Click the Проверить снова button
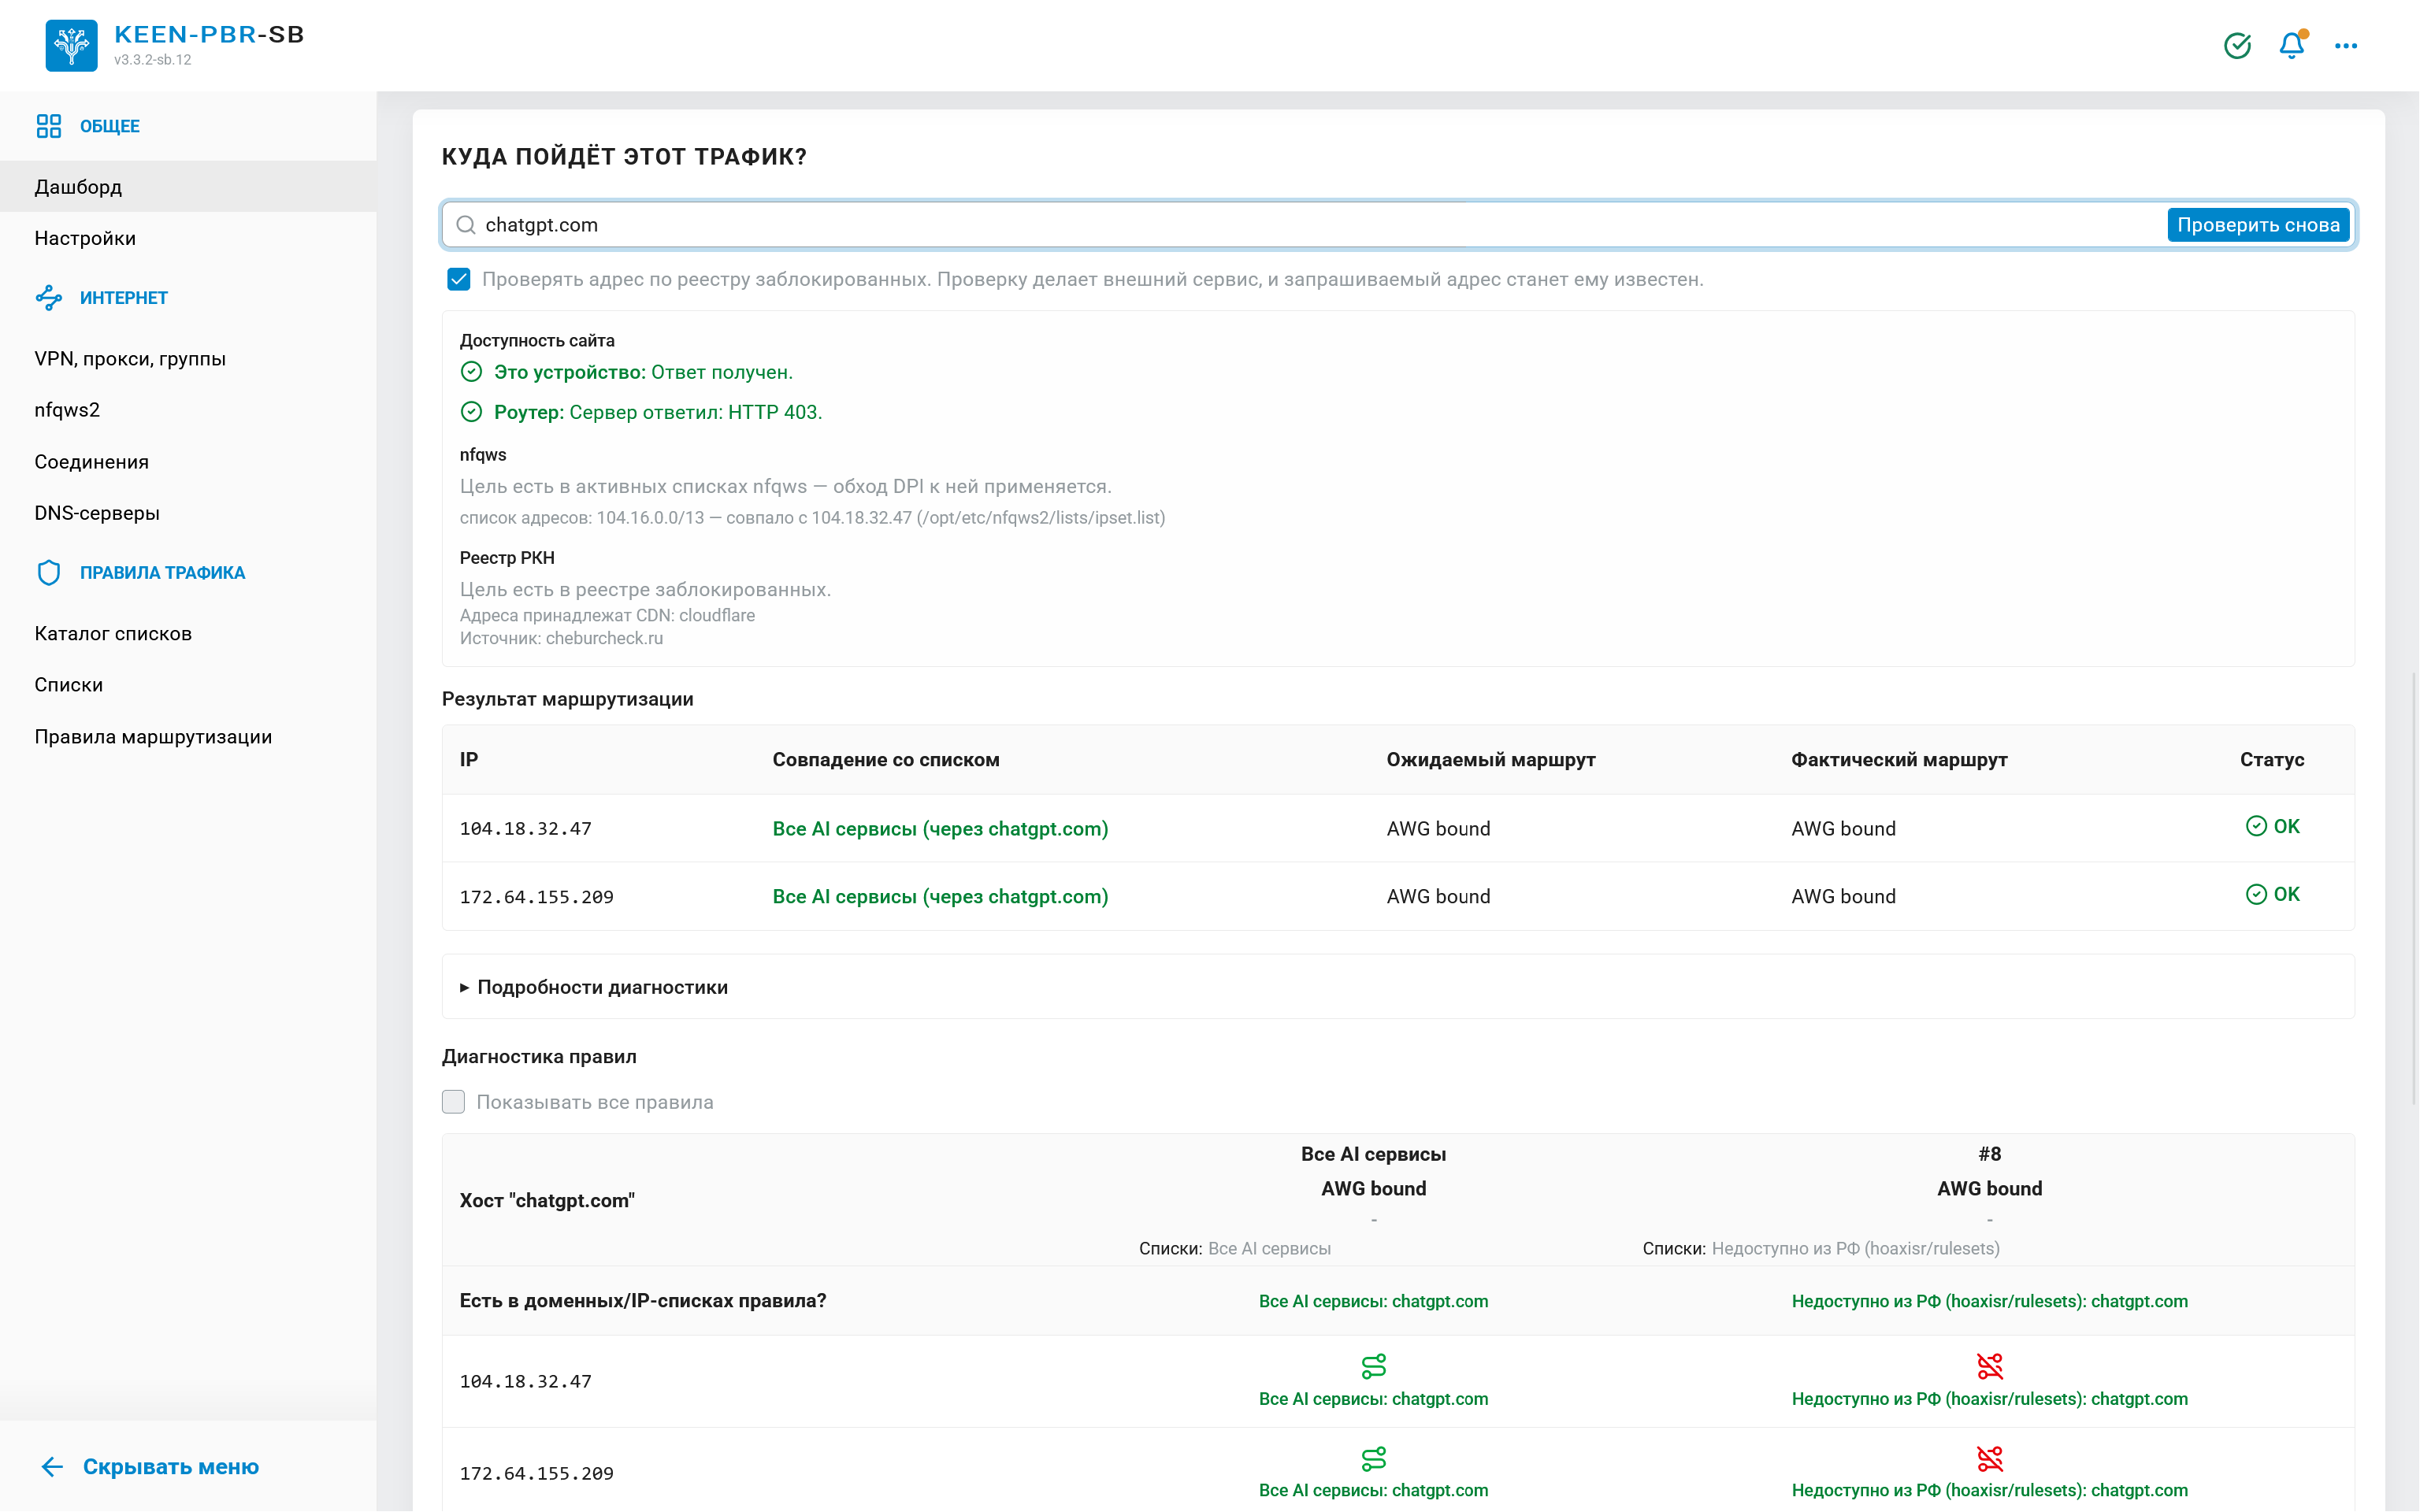This screenshot has height=1512, width=2420. point(2258,225)
